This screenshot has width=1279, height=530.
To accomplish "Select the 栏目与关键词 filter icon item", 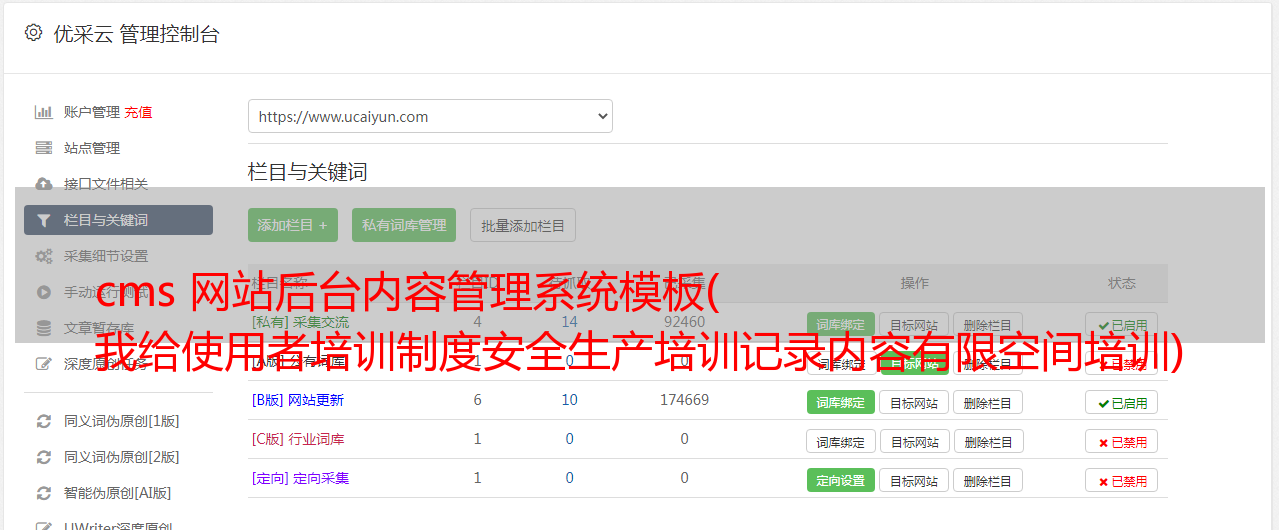I will pos(118,220).
